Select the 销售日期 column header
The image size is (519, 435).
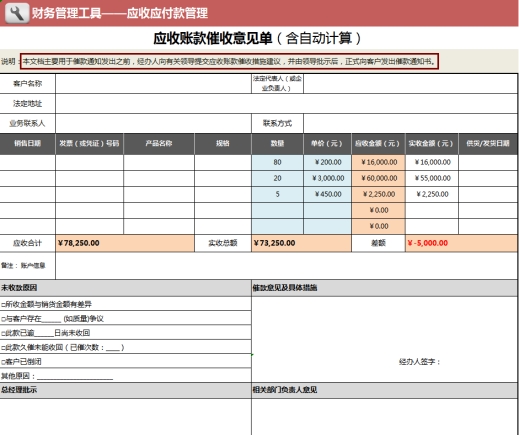tap(27, 144)
